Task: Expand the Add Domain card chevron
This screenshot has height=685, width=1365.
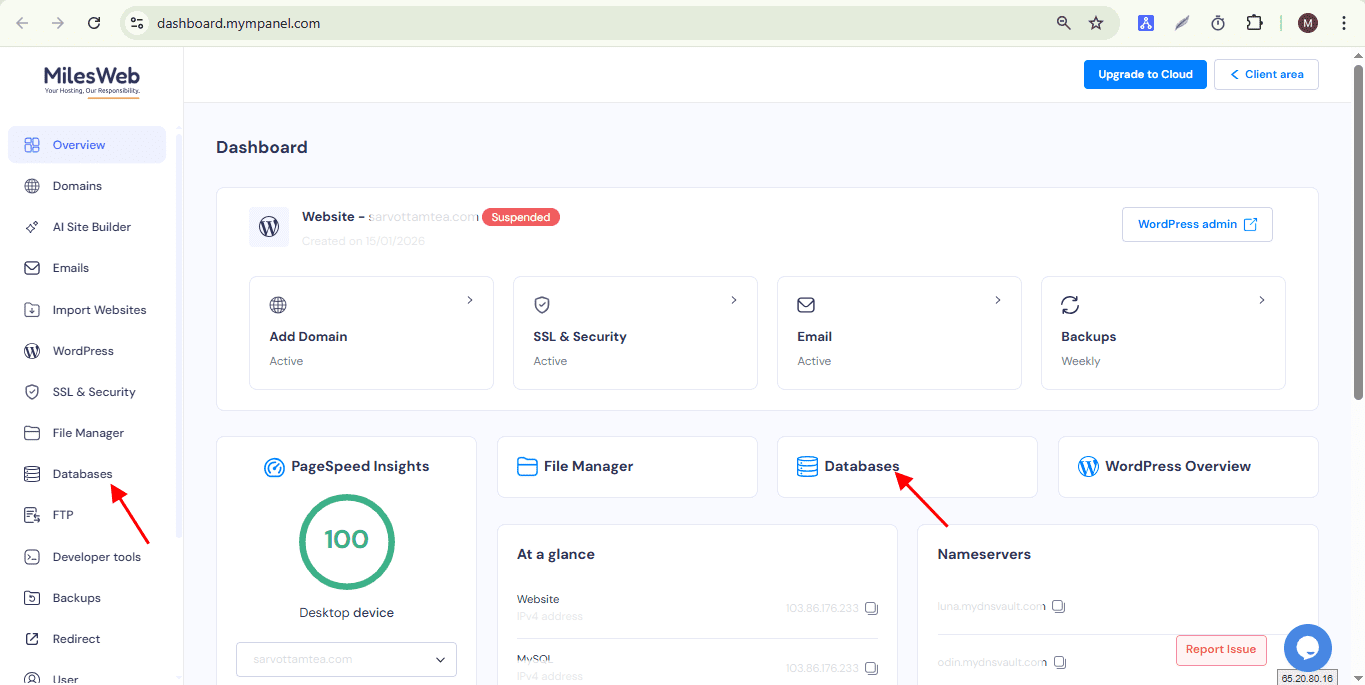Action: point(470,299)
